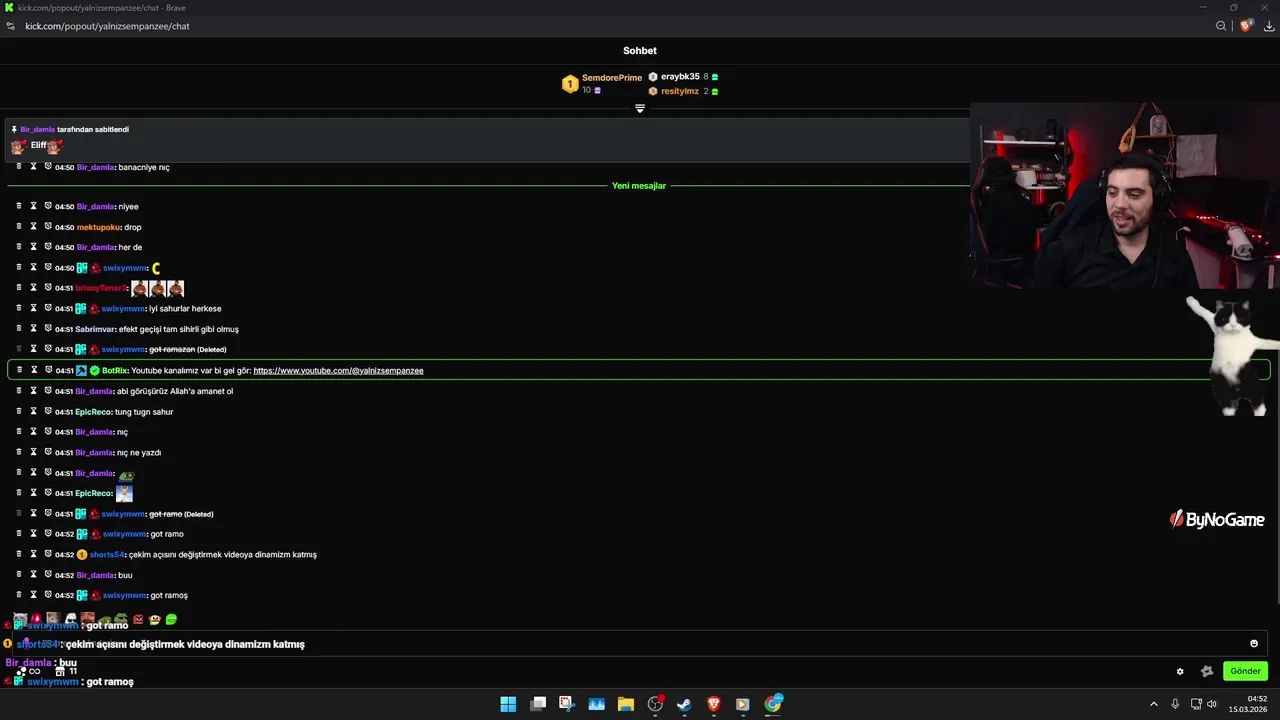Screen dimensions: 1280x720
Task: Click the address bar URL kick.com/popout
Action: (x=107, y=26)
